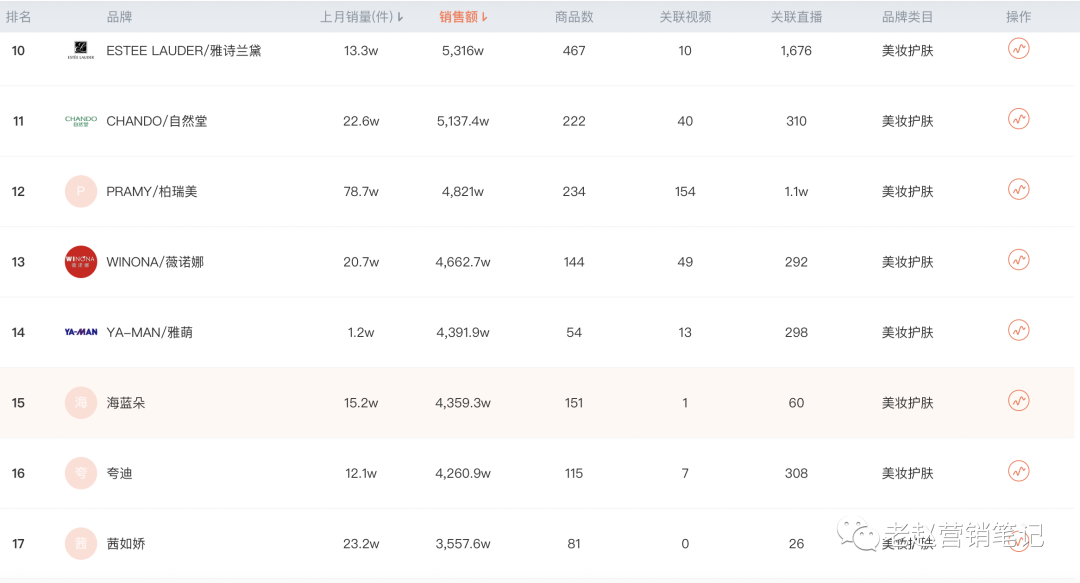Open trend chart icon for WINONA row
1080x583 pixels.
[1019, 260]
